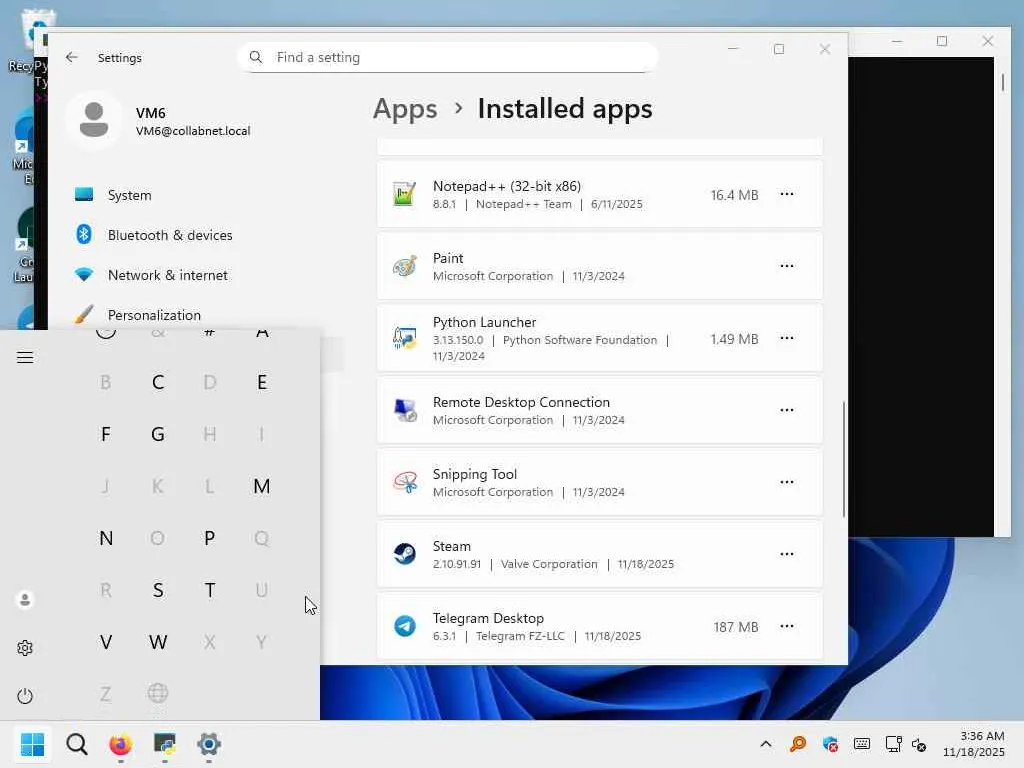This screenshot has width=1024, height=768.
Task: Click the Snipping Tool app icon
Action: (404, 482)
